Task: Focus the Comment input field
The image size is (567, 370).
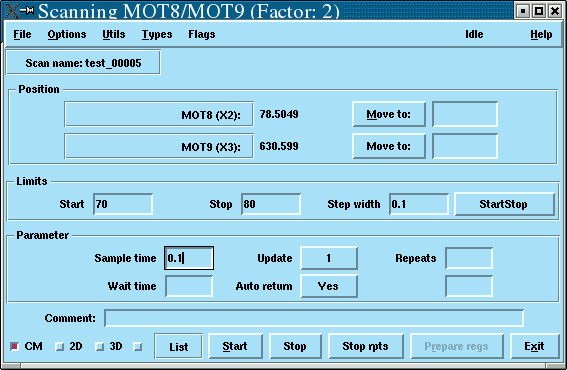Action: 314,318
